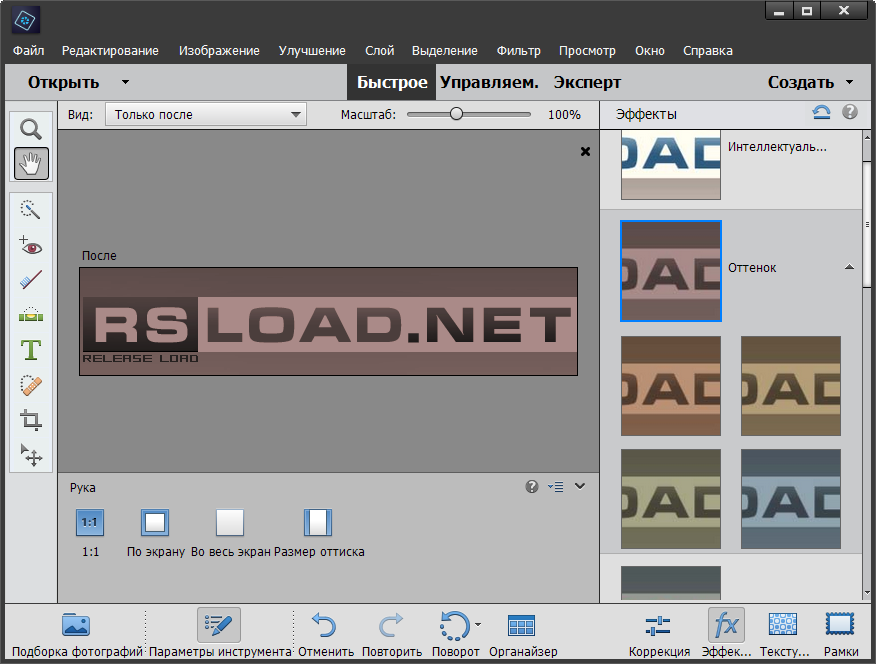Image resolution: width=876 pixels, height=664 pixels.
Task: Toggle Tool Options (Параметры инструмента) panel
Action: 220,634
